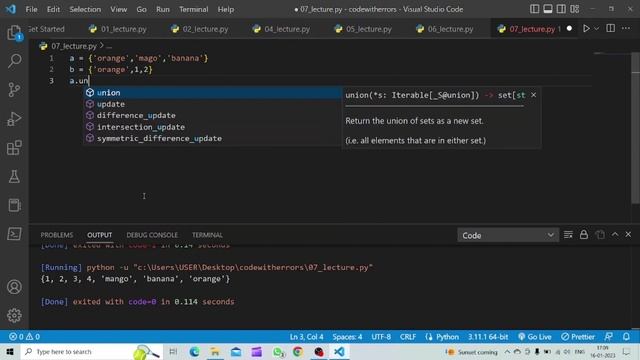Select intersection_update suggestion
Viewport: 640px width, 360px height.
(212, 127)
